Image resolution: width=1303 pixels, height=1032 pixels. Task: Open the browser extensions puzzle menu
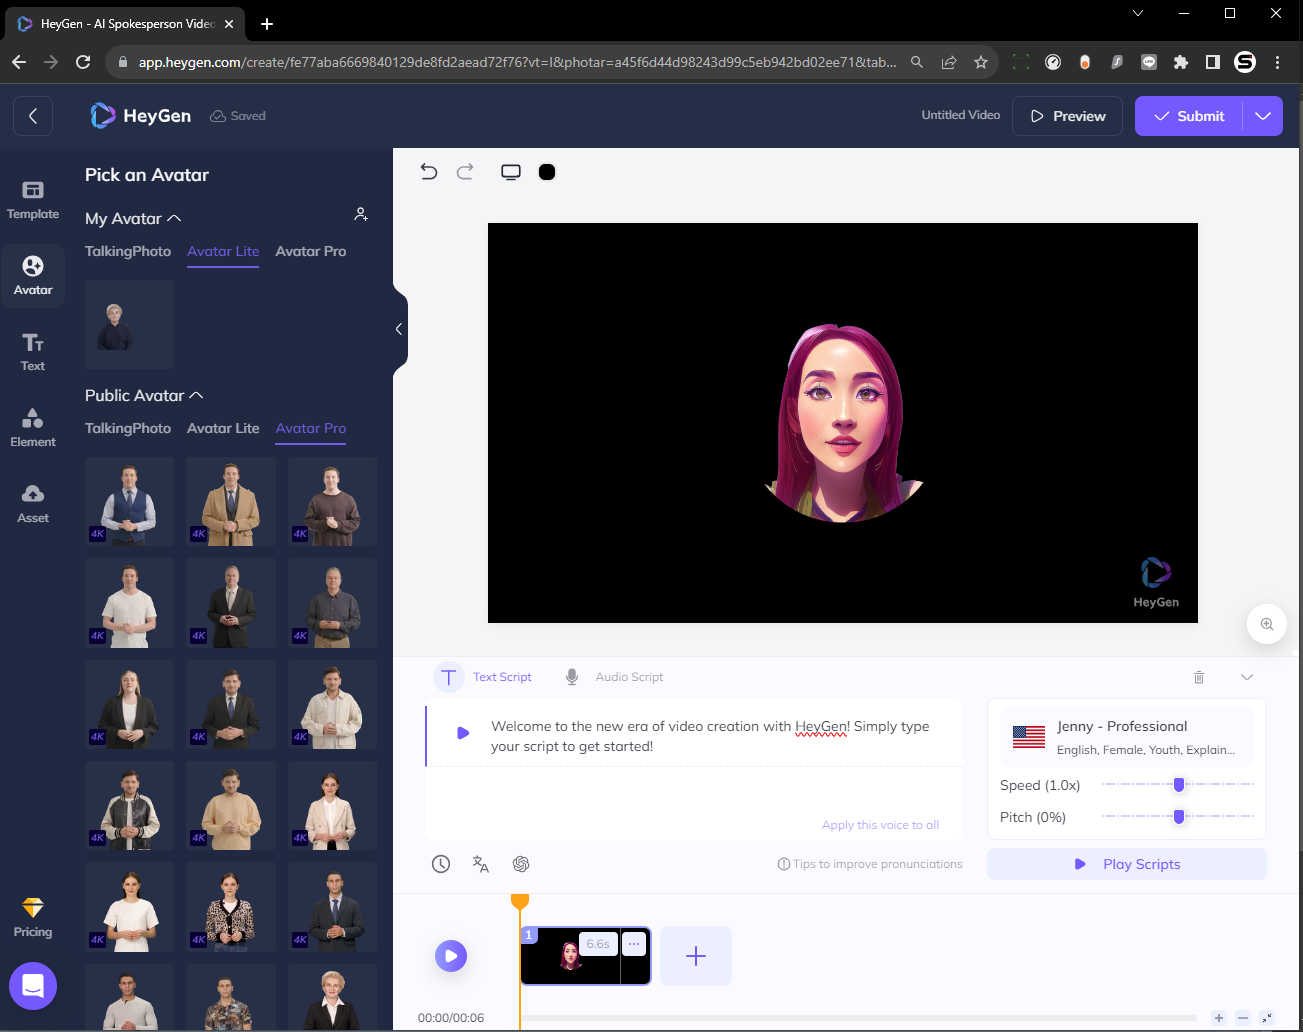click(1181, 62)
